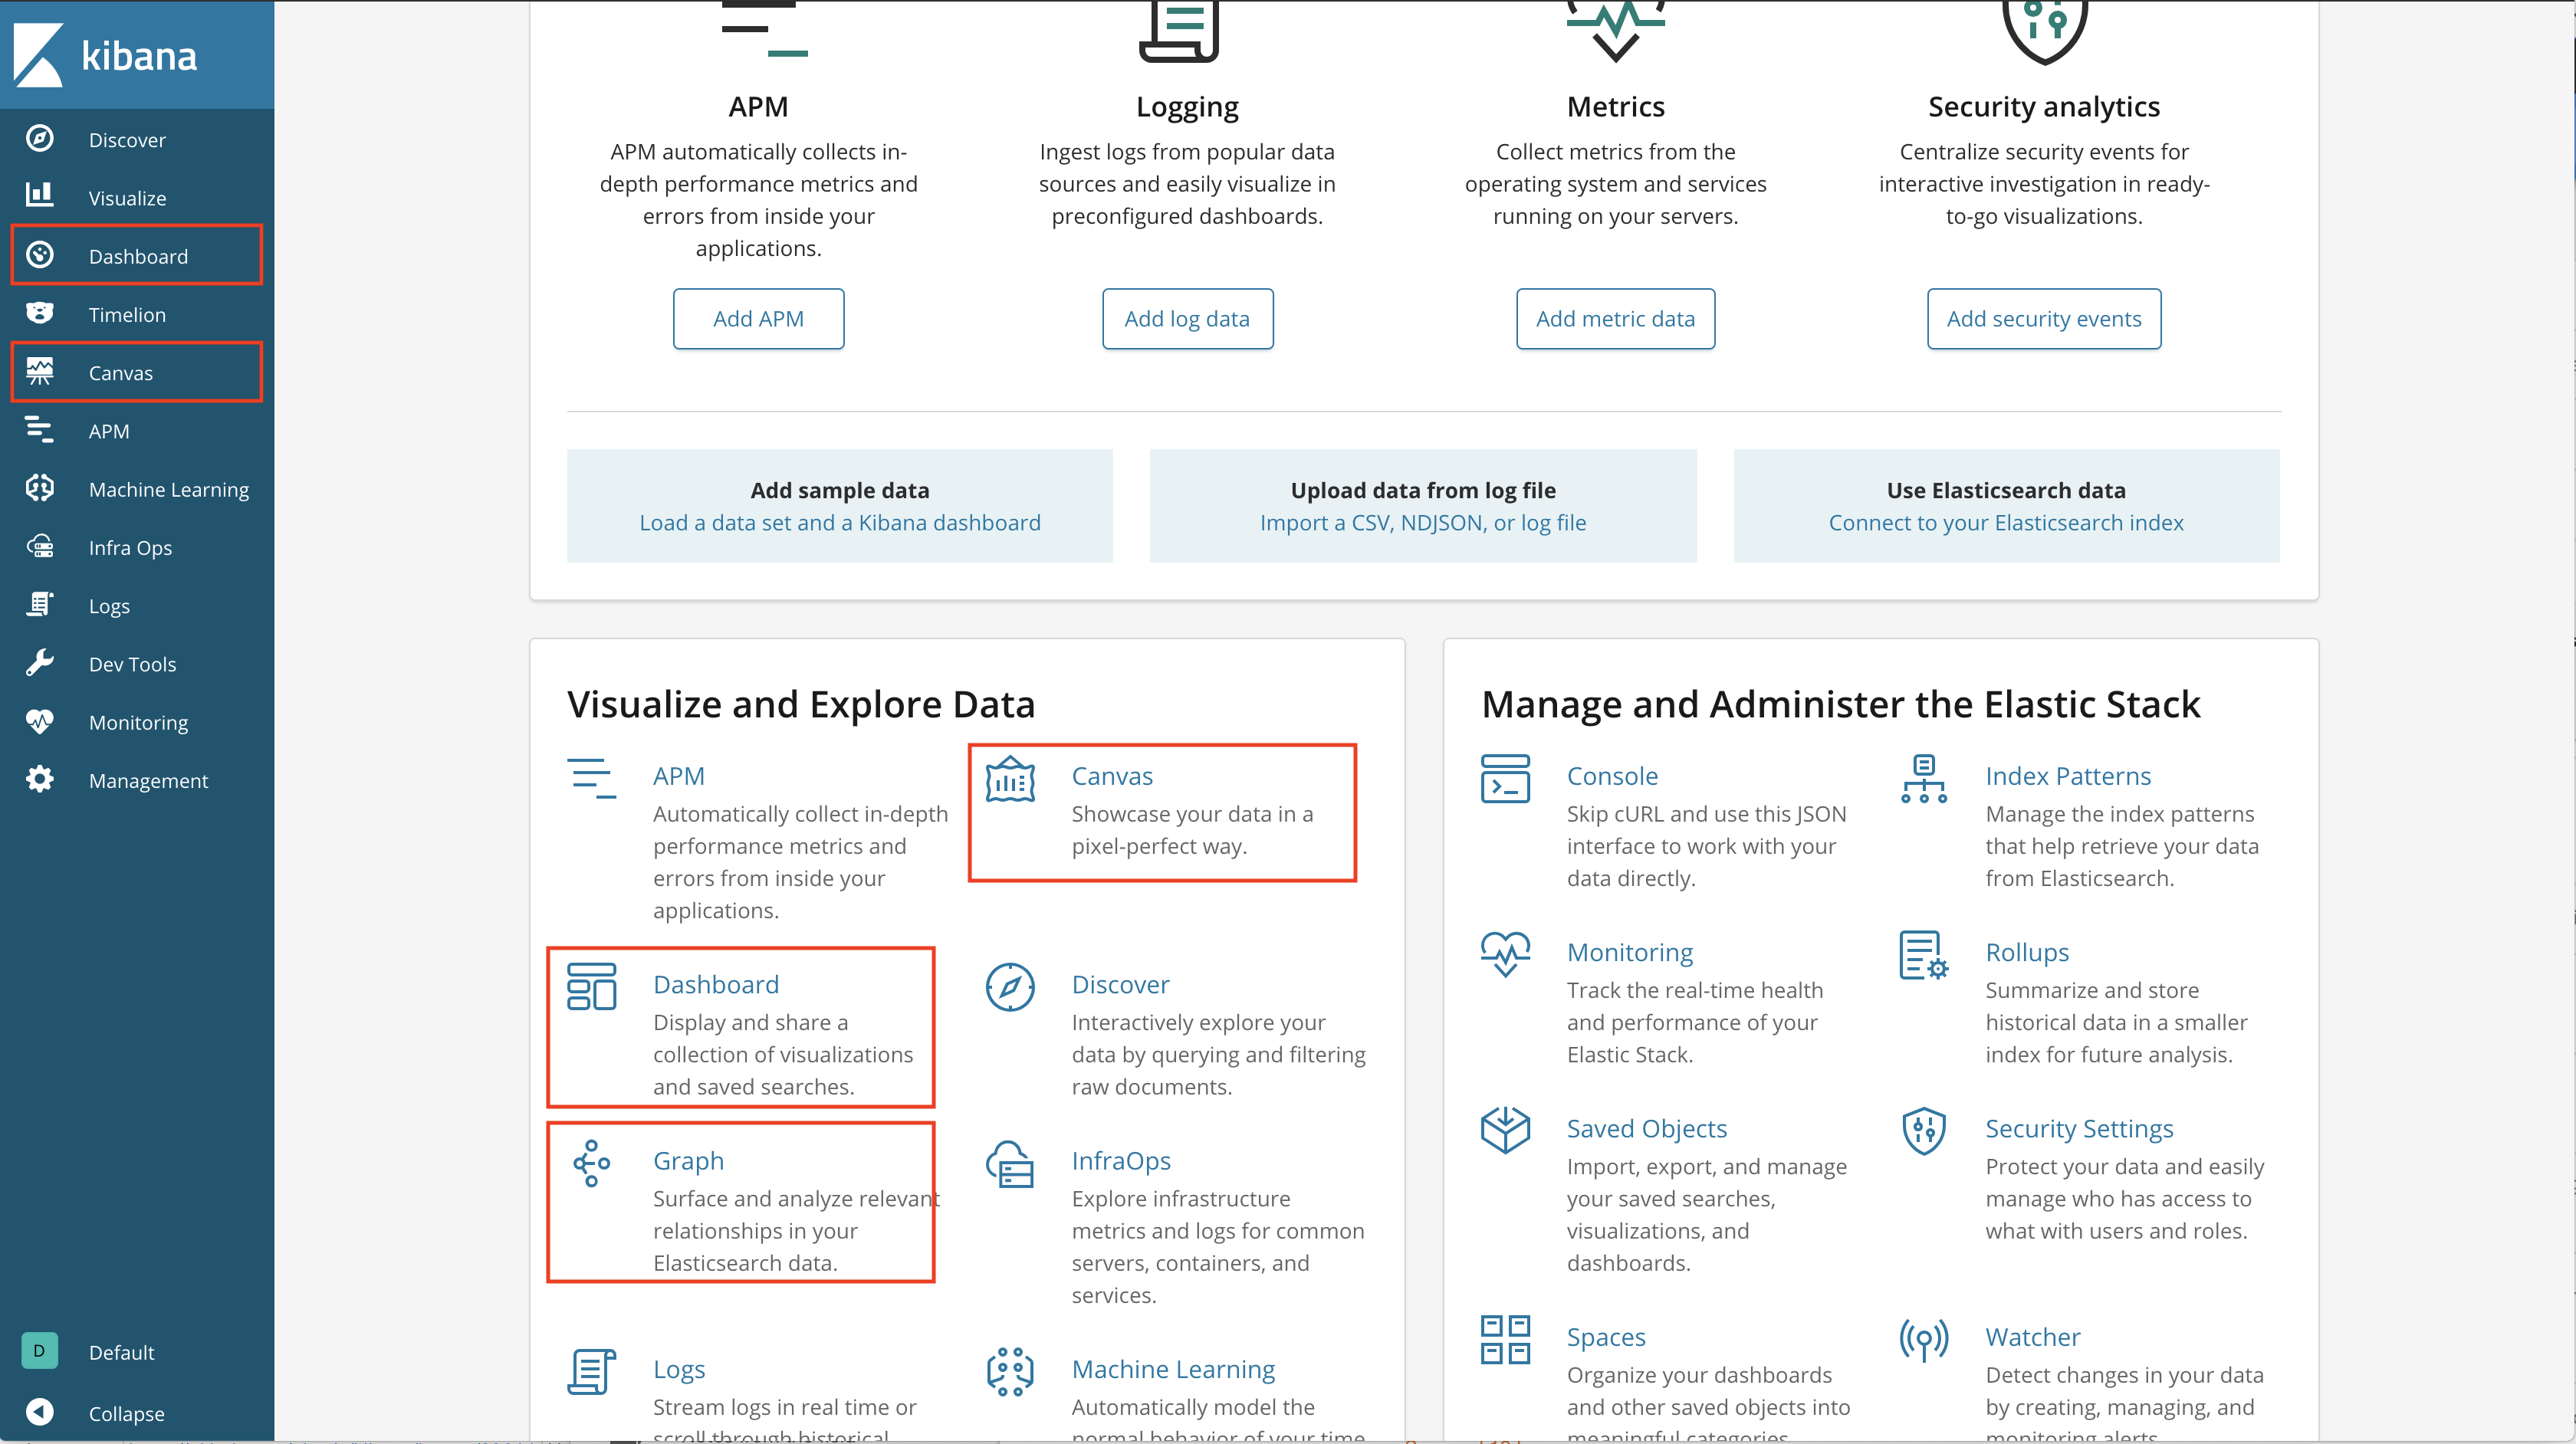Open Monitoring via its heartbeat sidebar icon
Screen dimensions: 2576x1444
40,721
